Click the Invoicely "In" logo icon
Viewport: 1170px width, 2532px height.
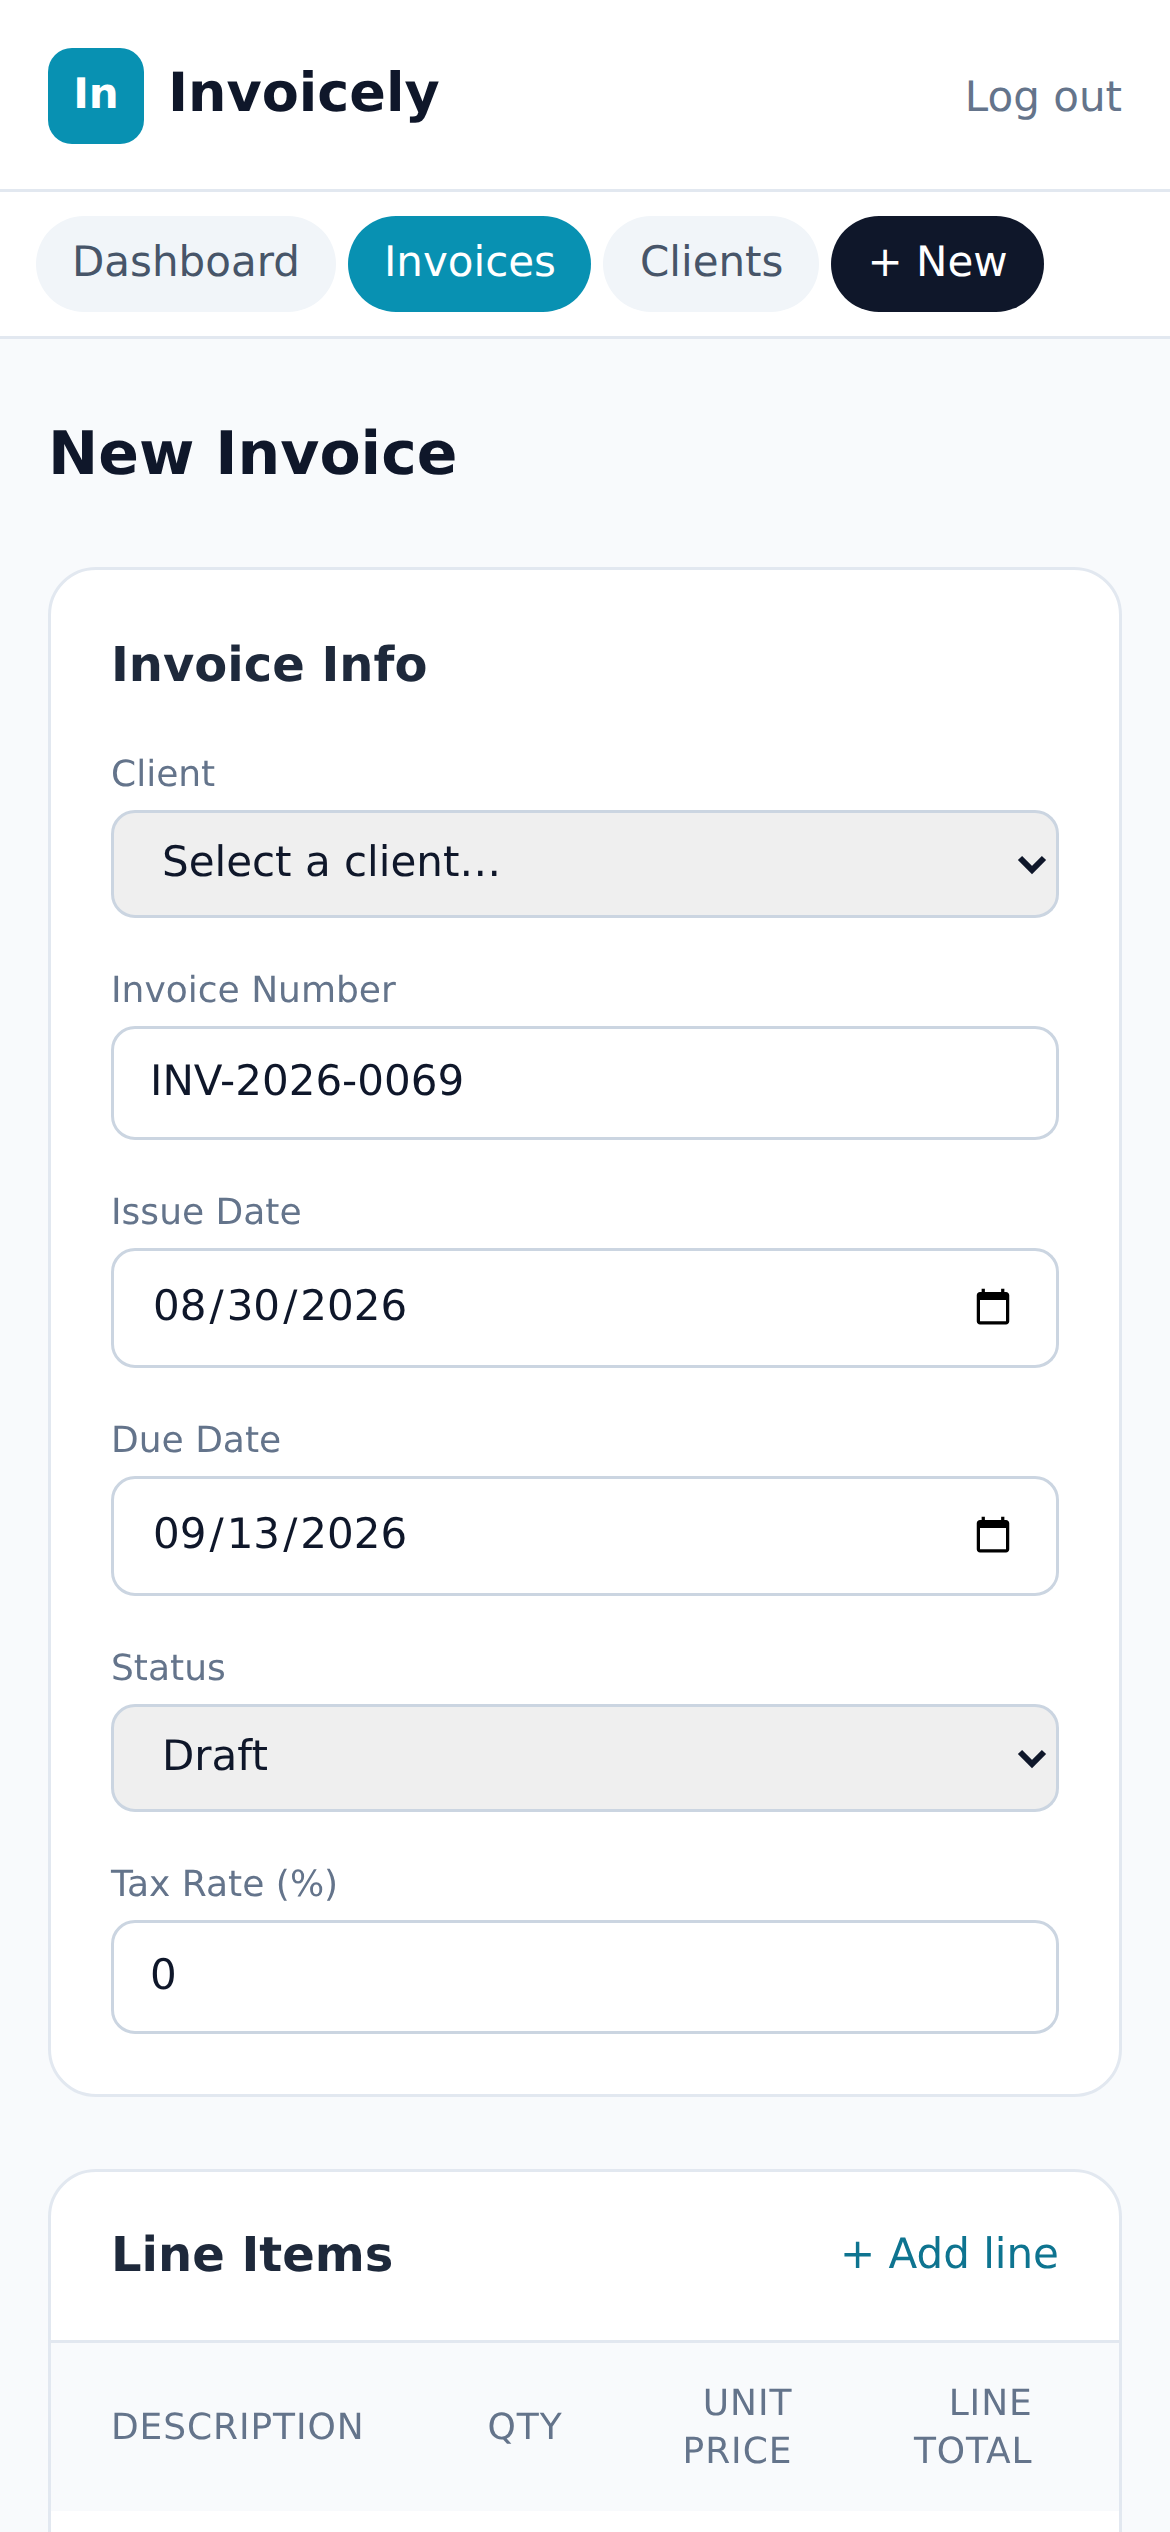point(96,96)
